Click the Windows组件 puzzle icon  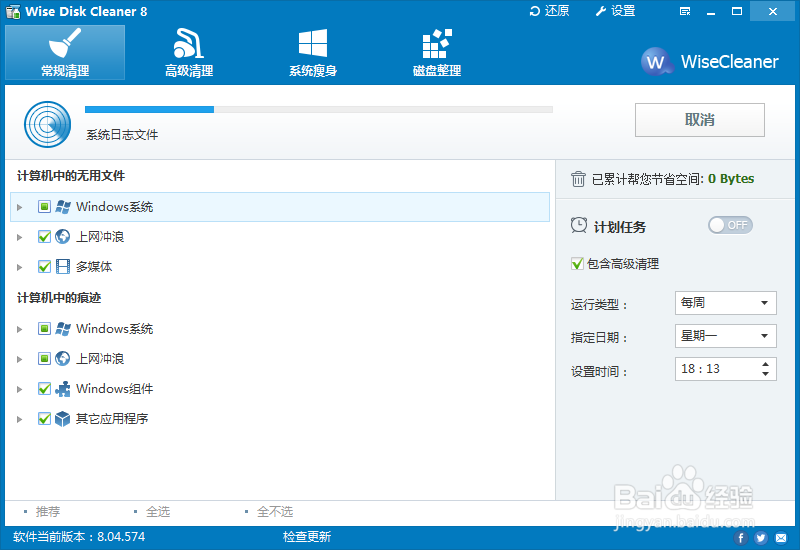(x=62, y=389)
